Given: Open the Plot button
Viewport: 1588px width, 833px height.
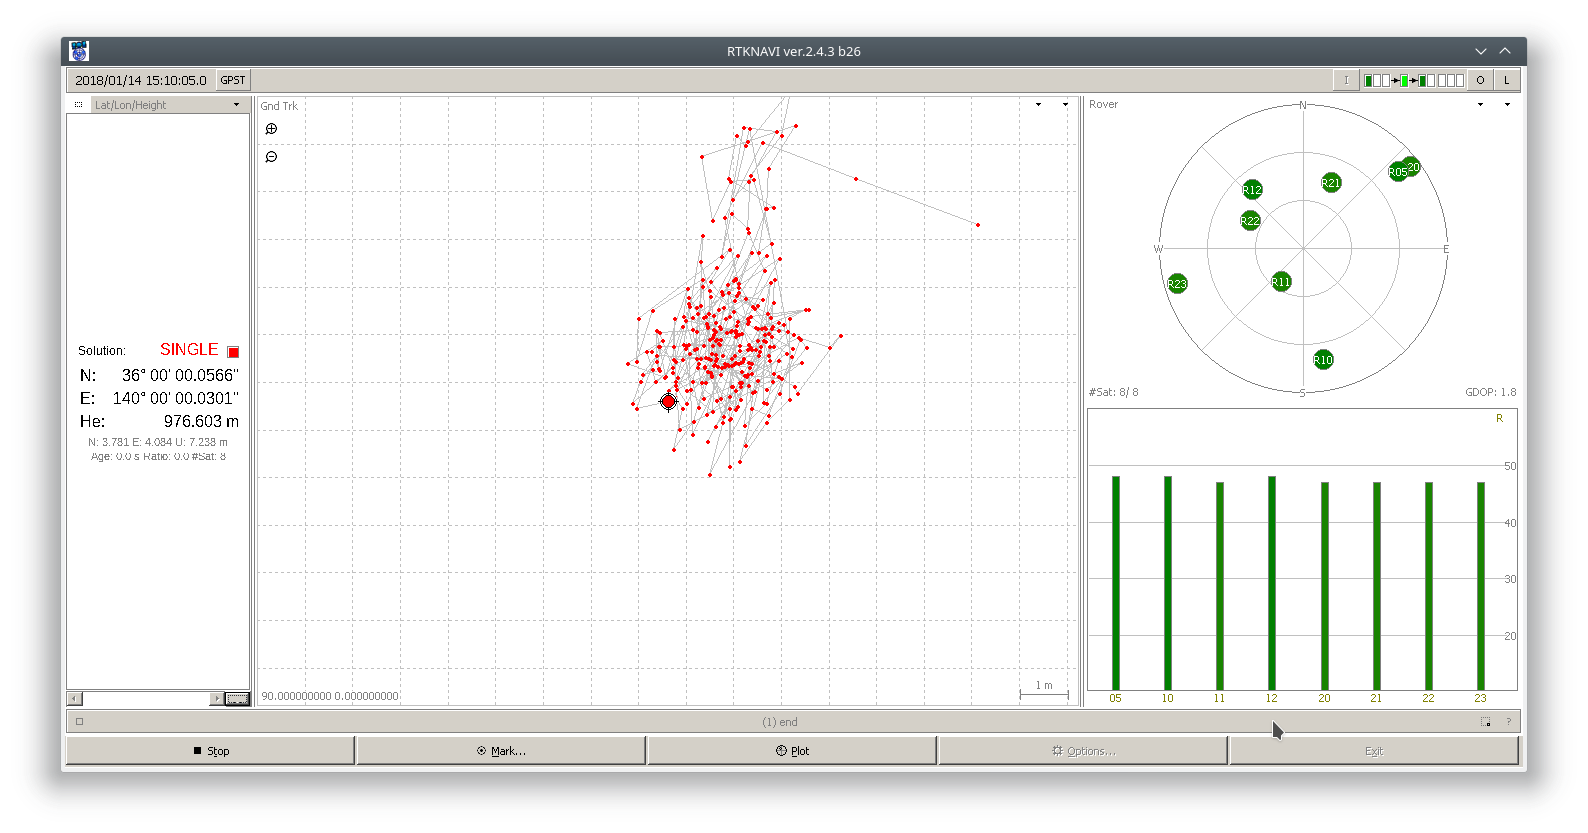Looking at the screenshot, I should point(792,751).
